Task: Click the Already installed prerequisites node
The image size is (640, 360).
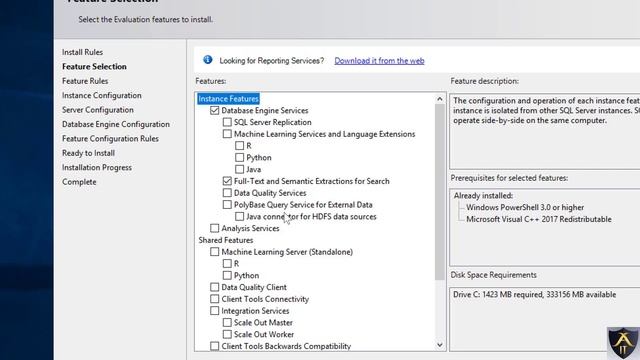Action: click(x=483, y=196)
